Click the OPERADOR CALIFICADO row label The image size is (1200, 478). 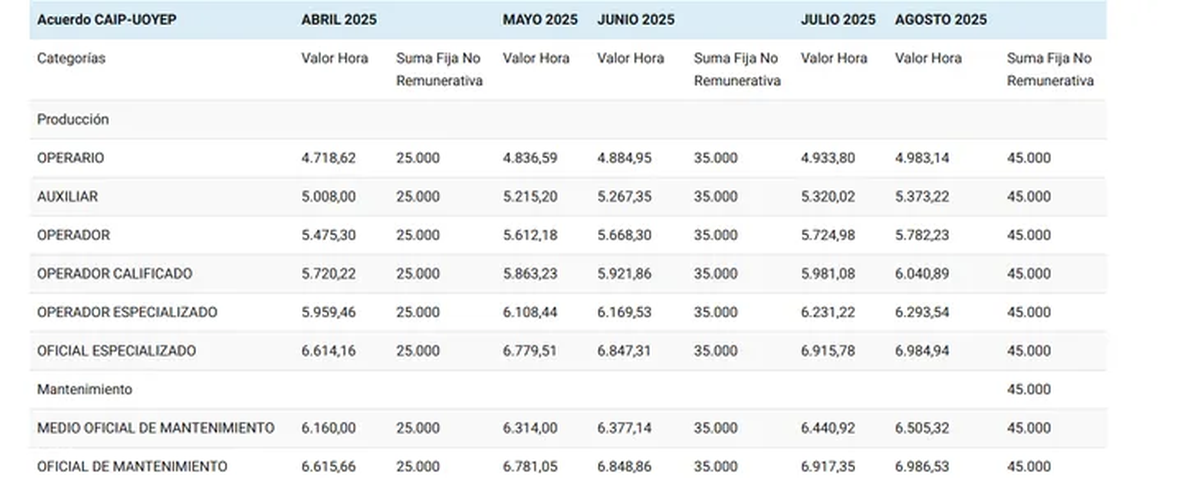tap(115, 274)
